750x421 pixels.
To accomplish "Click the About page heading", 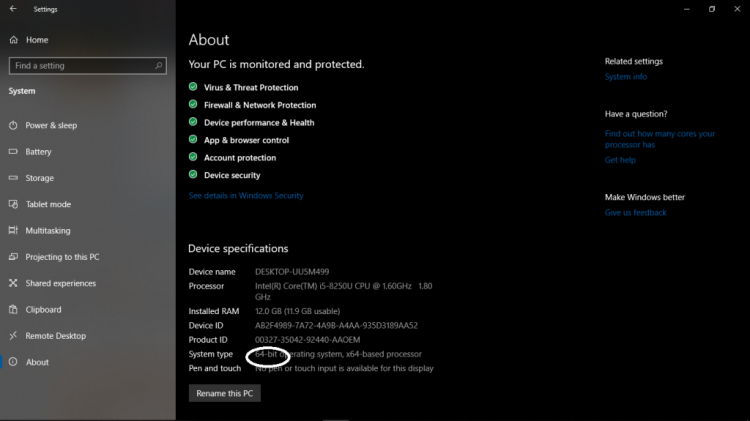I will click(x=209, y=40).
